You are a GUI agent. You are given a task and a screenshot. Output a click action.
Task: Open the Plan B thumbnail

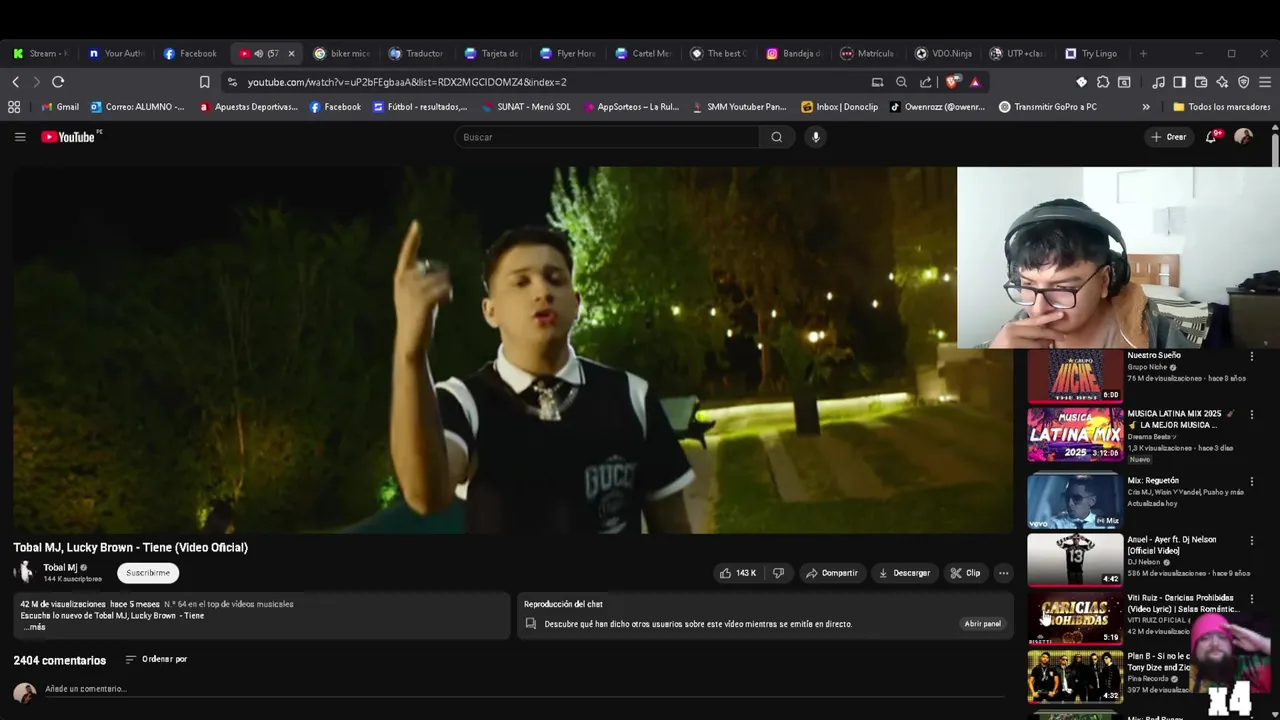1075,677
